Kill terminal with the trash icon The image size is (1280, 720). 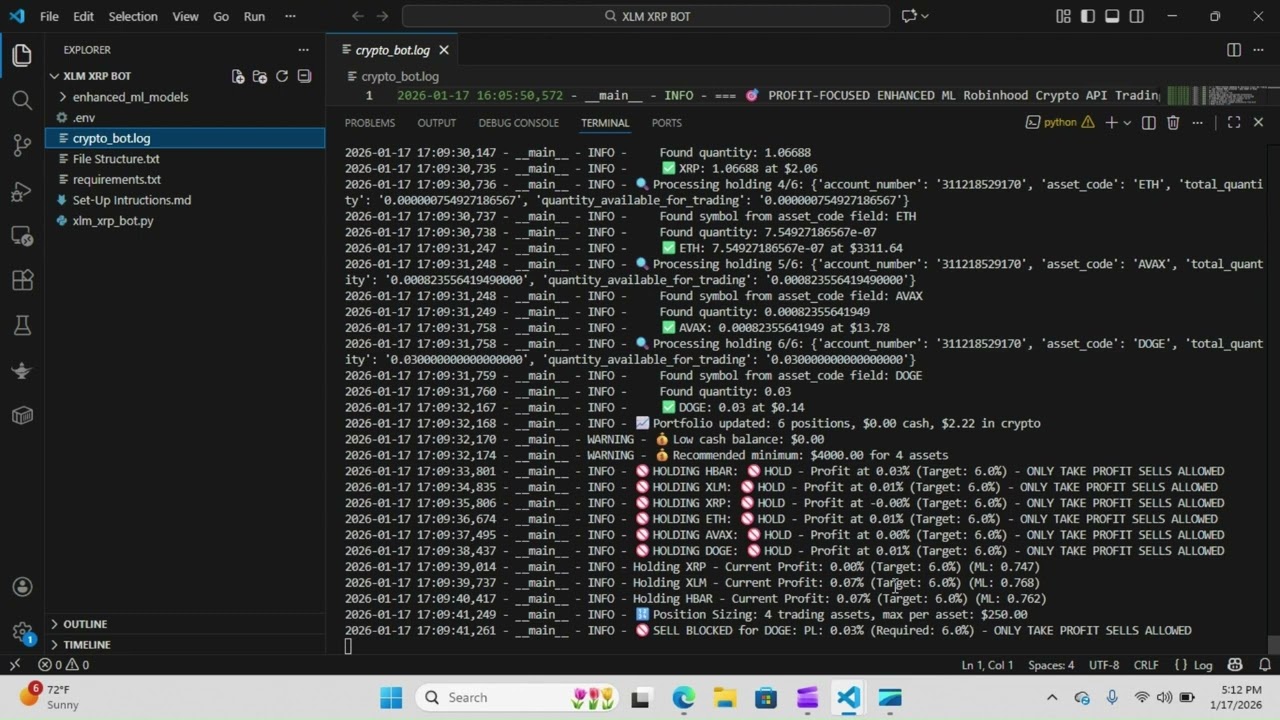pyautogui.click(x=1173, y=123)
